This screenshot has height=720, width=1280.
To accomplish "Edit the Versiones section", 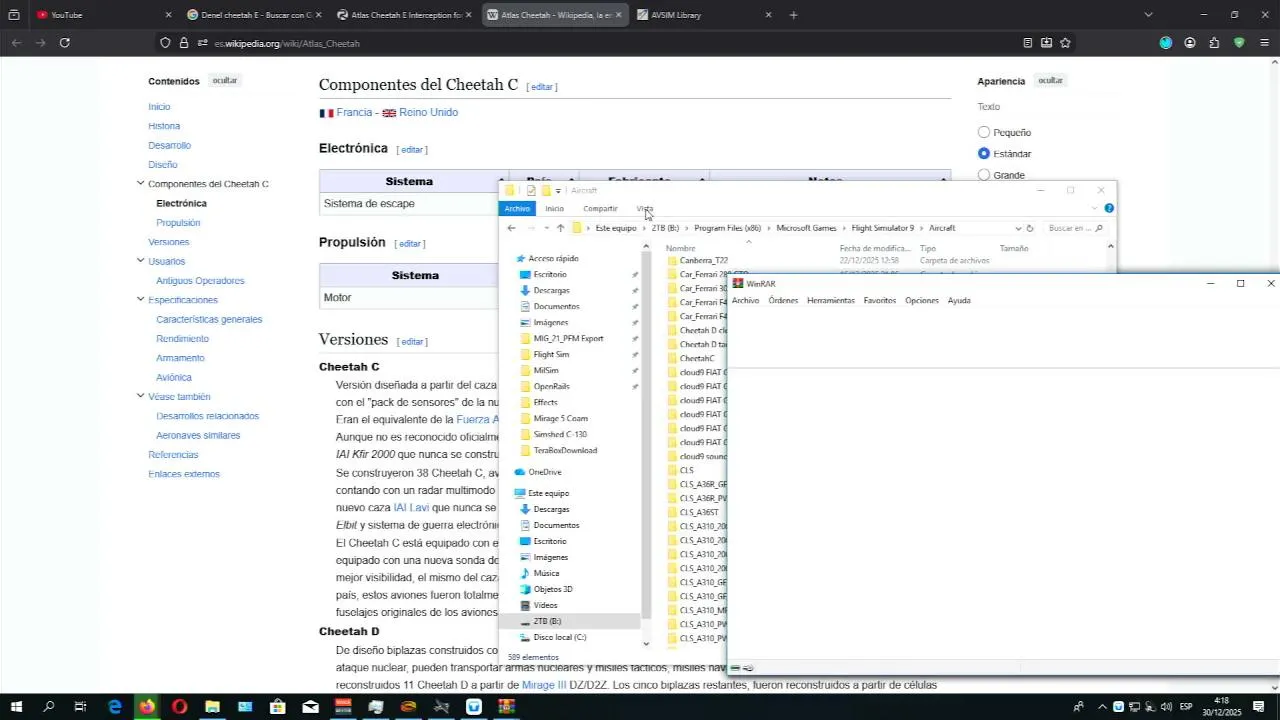I will (412, 342).
